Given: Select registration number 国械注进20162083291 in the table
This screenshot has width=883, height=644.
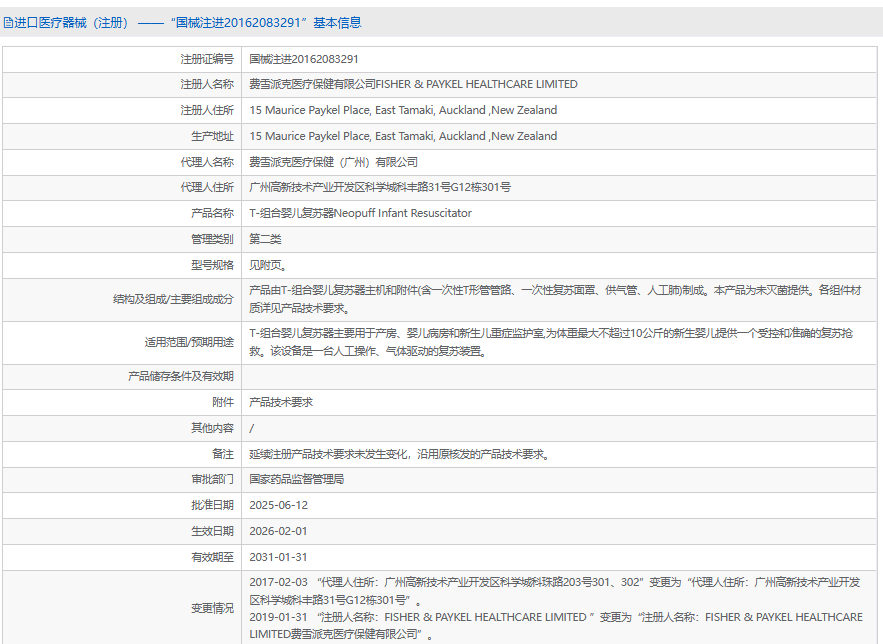Looking at the screenshot, I should 304,59.
